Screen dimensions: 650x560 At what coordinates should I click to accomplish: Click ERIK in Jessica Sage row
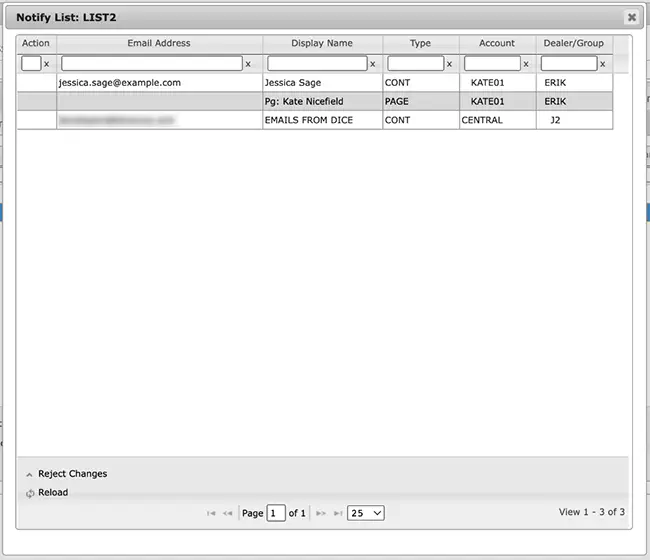(x=574, y=83)
